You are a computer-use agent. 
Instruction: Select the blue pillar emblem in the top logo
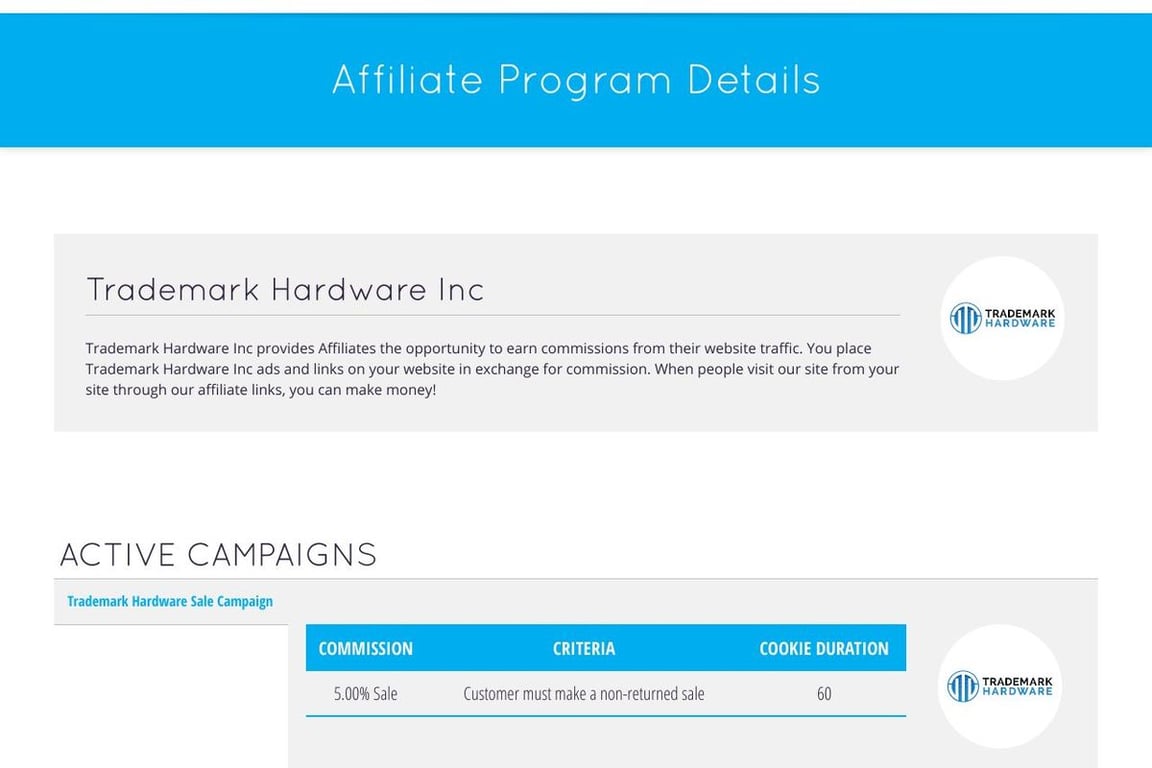pyautogui.click(x=966, y=318)
